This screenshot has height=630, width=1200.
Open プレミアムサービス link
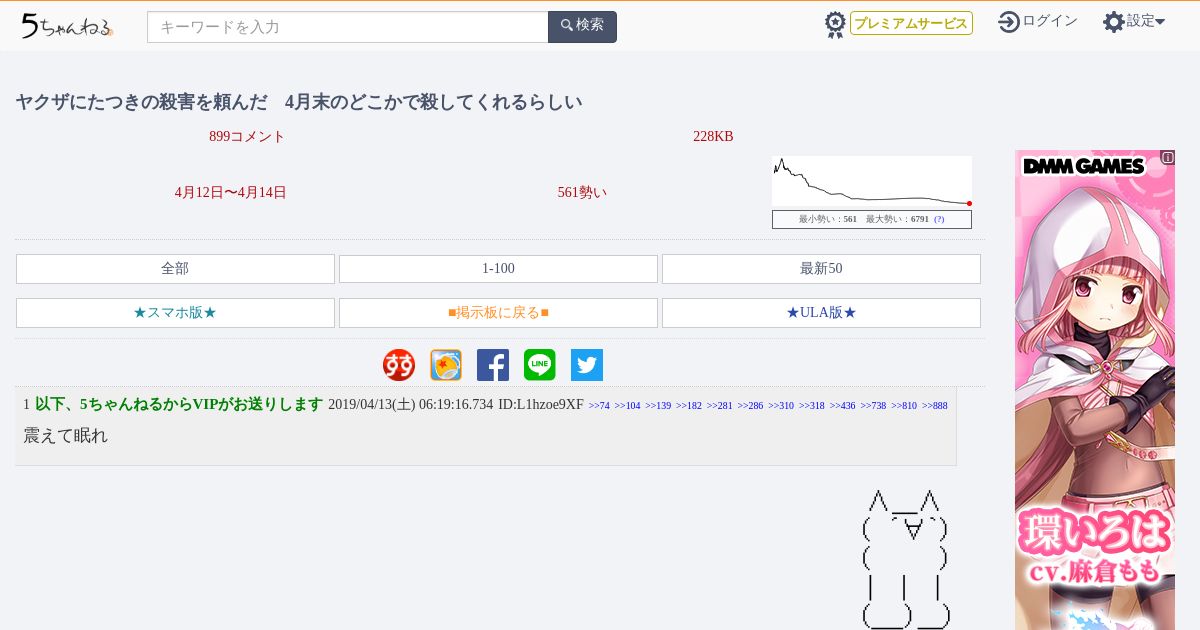pyautogui.click(x=911, y=23)
